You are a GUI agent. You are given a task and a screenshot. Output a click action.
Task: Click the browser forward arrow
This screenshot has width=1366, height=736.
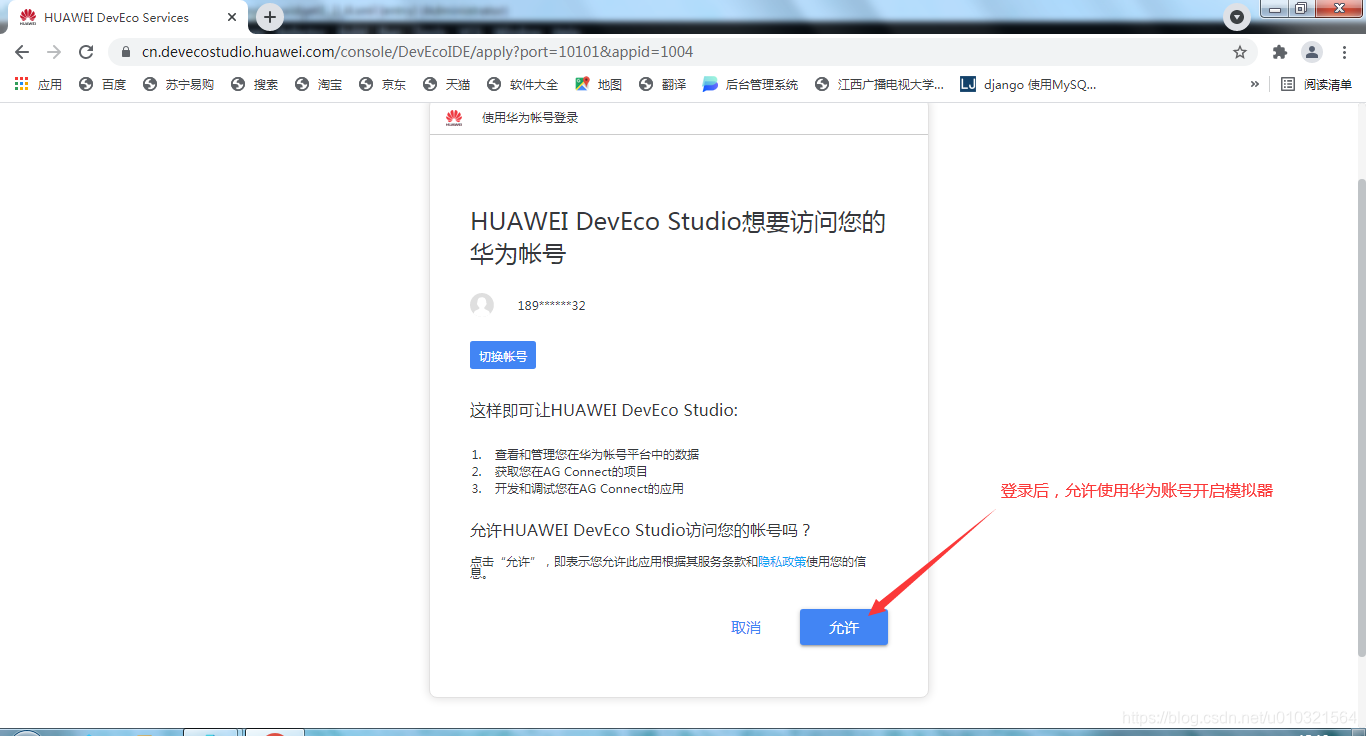coord(54,52)
